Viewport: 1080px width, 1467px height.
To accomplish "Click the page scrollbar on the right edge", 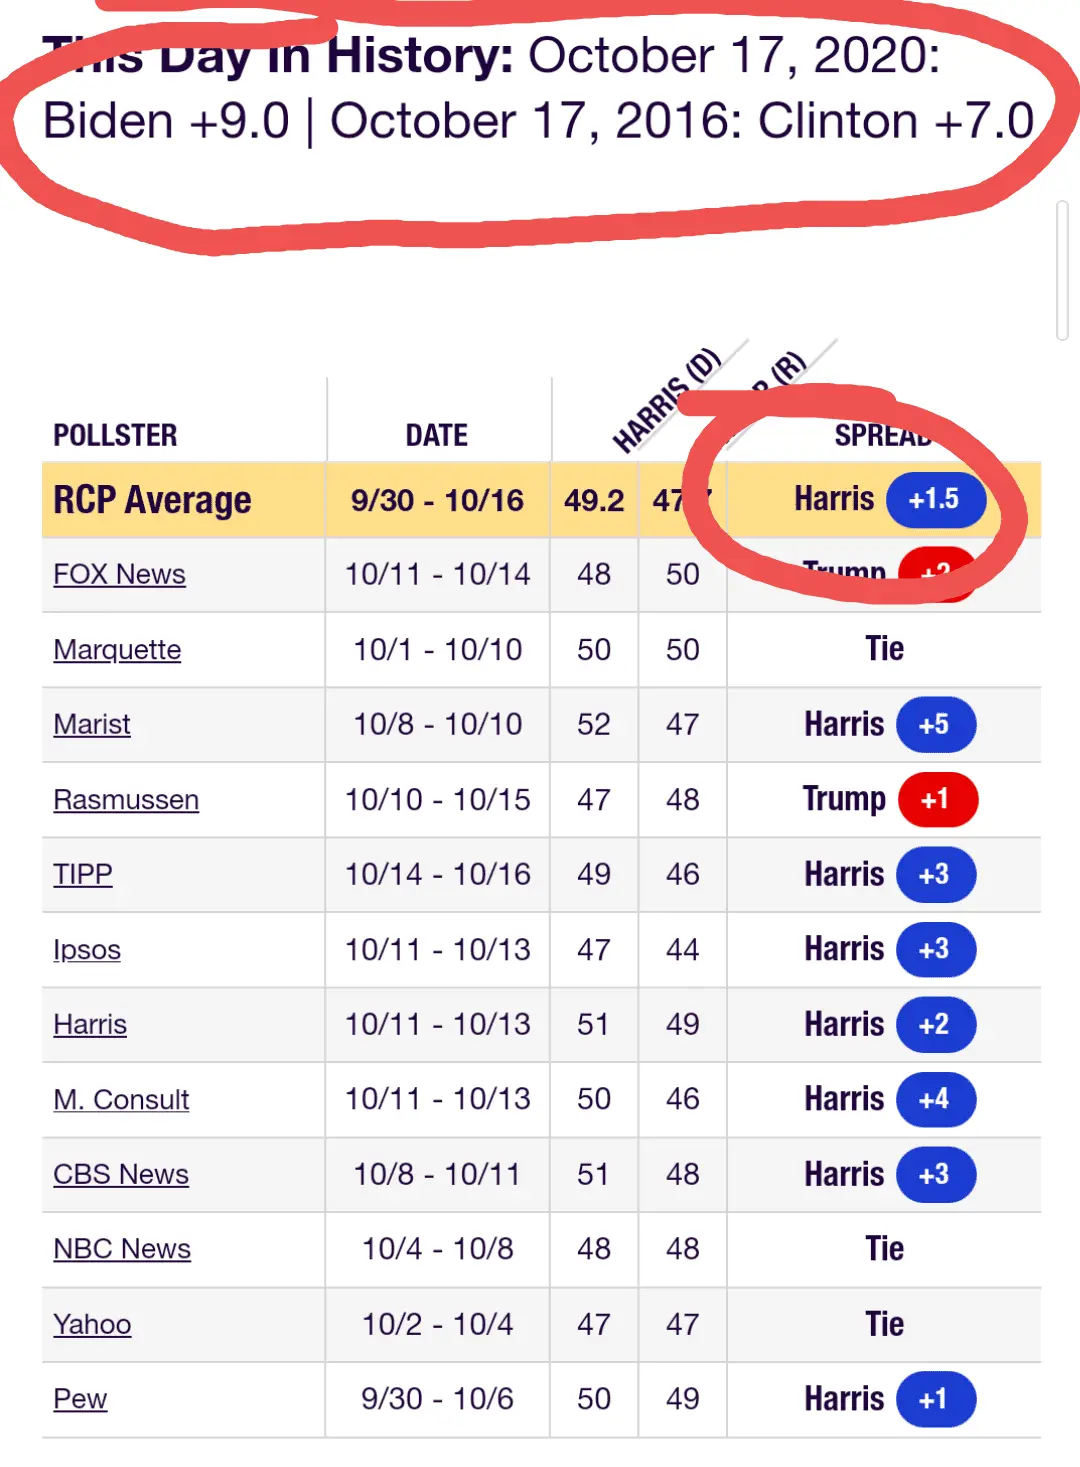I will click(1062, 270).
